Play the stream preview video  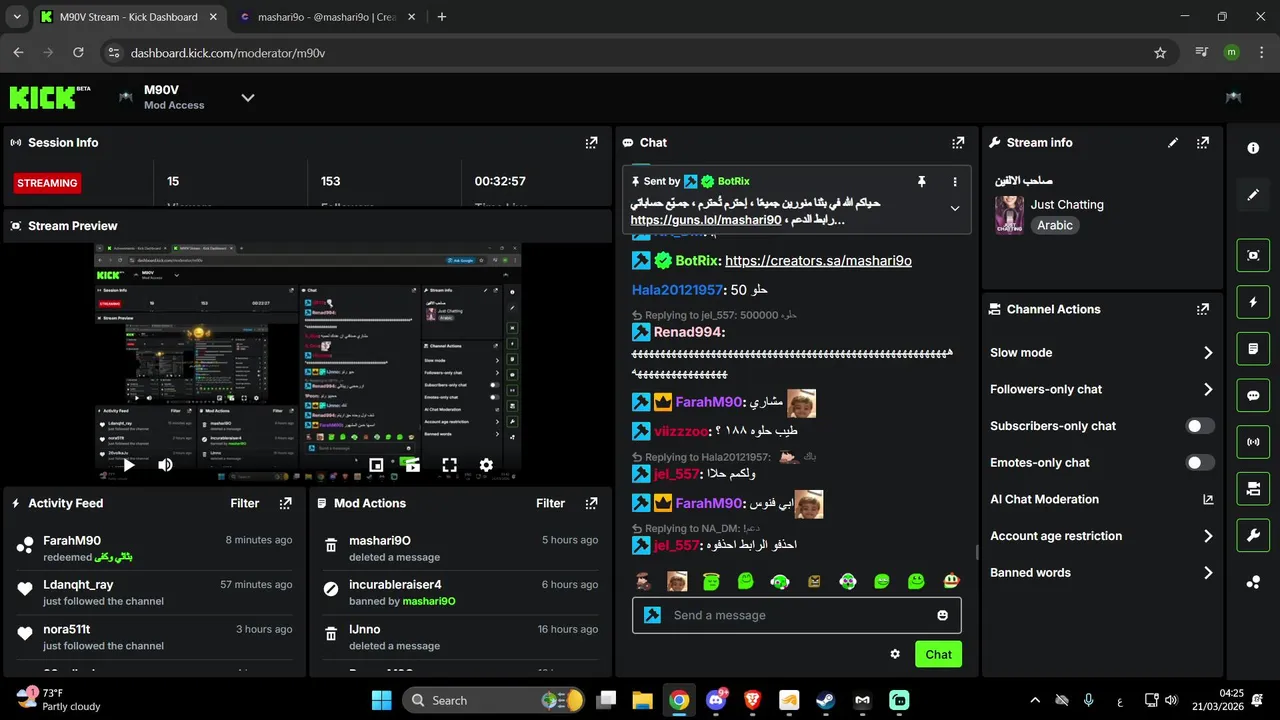coord(129,465)
